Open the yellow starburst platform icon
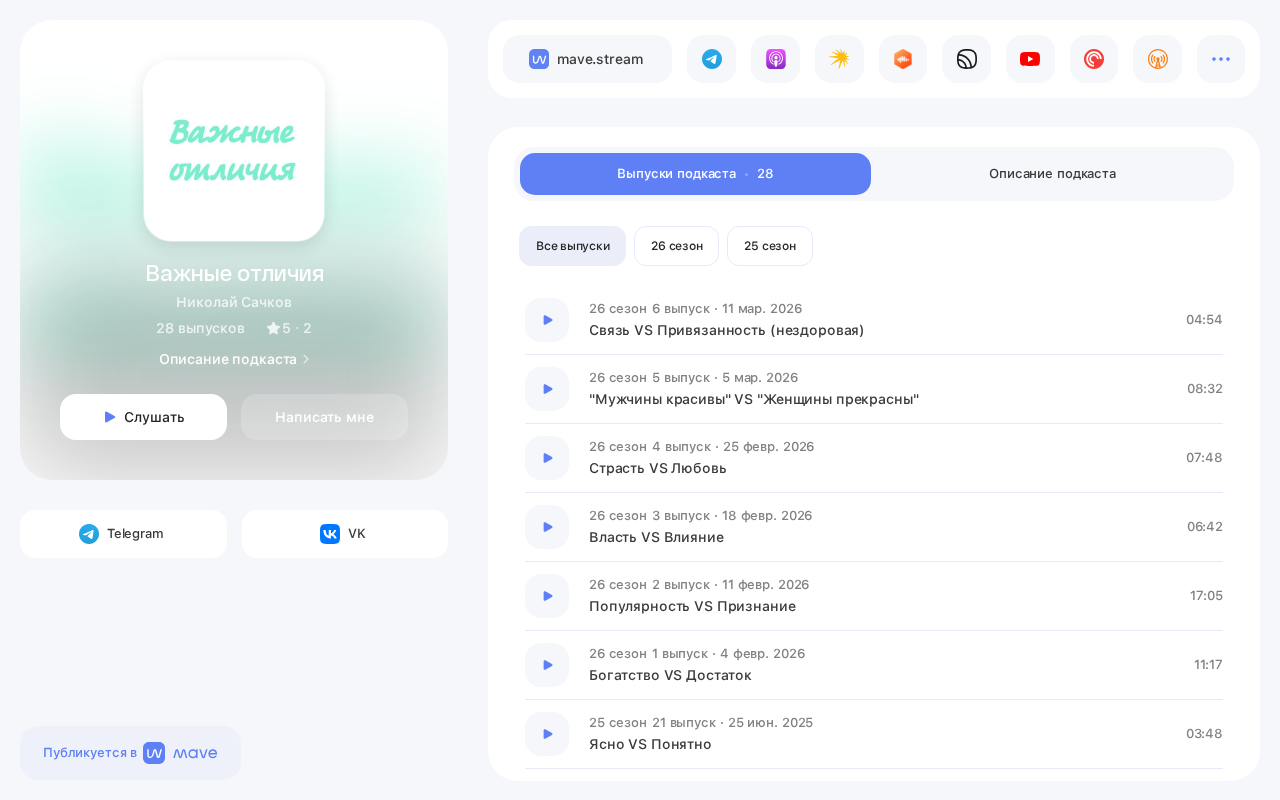The width and height of the screenshot is (1280, 800). [839, 59]
